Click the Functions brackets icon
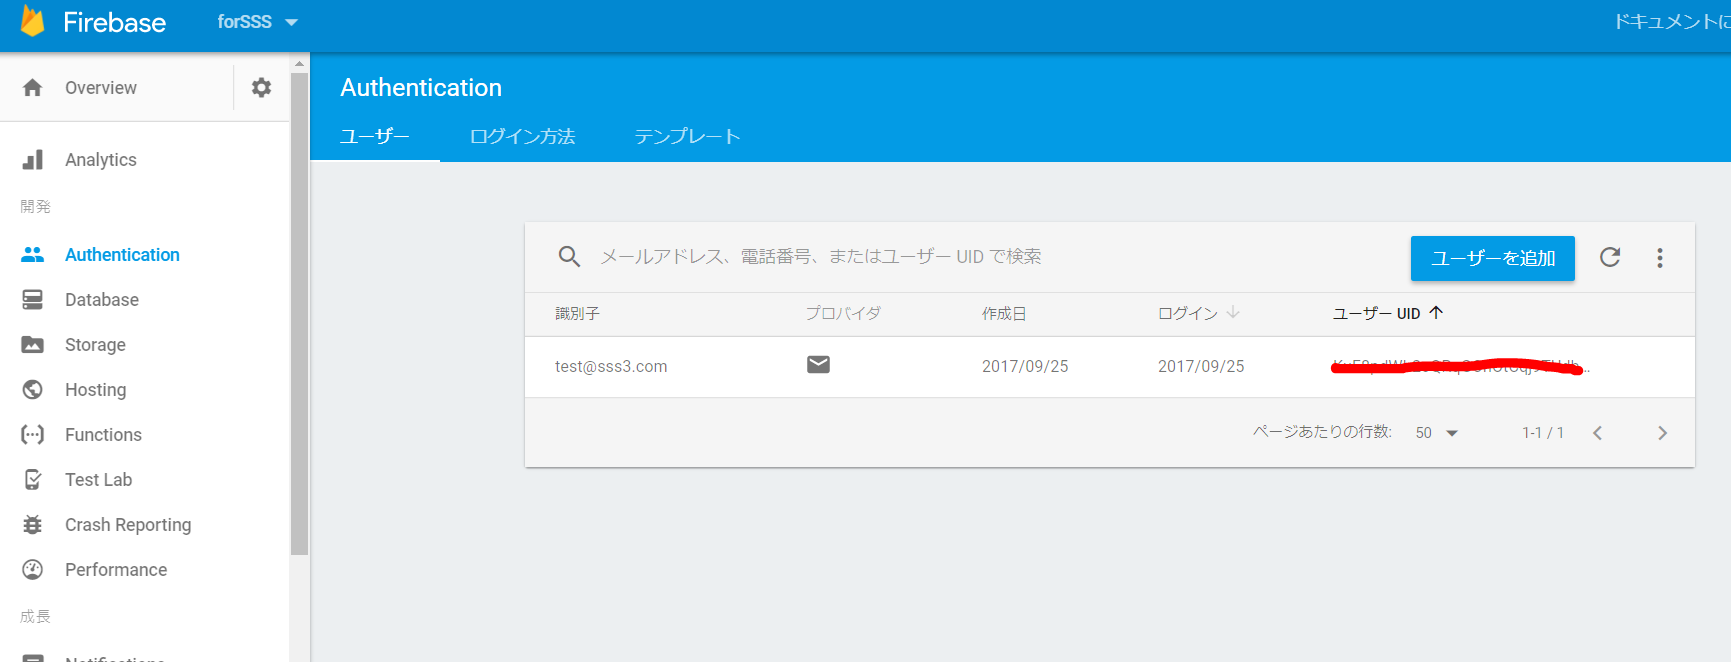Viewport: 1731px width, 662px height. pyautogui.click(x=33, y=435)
